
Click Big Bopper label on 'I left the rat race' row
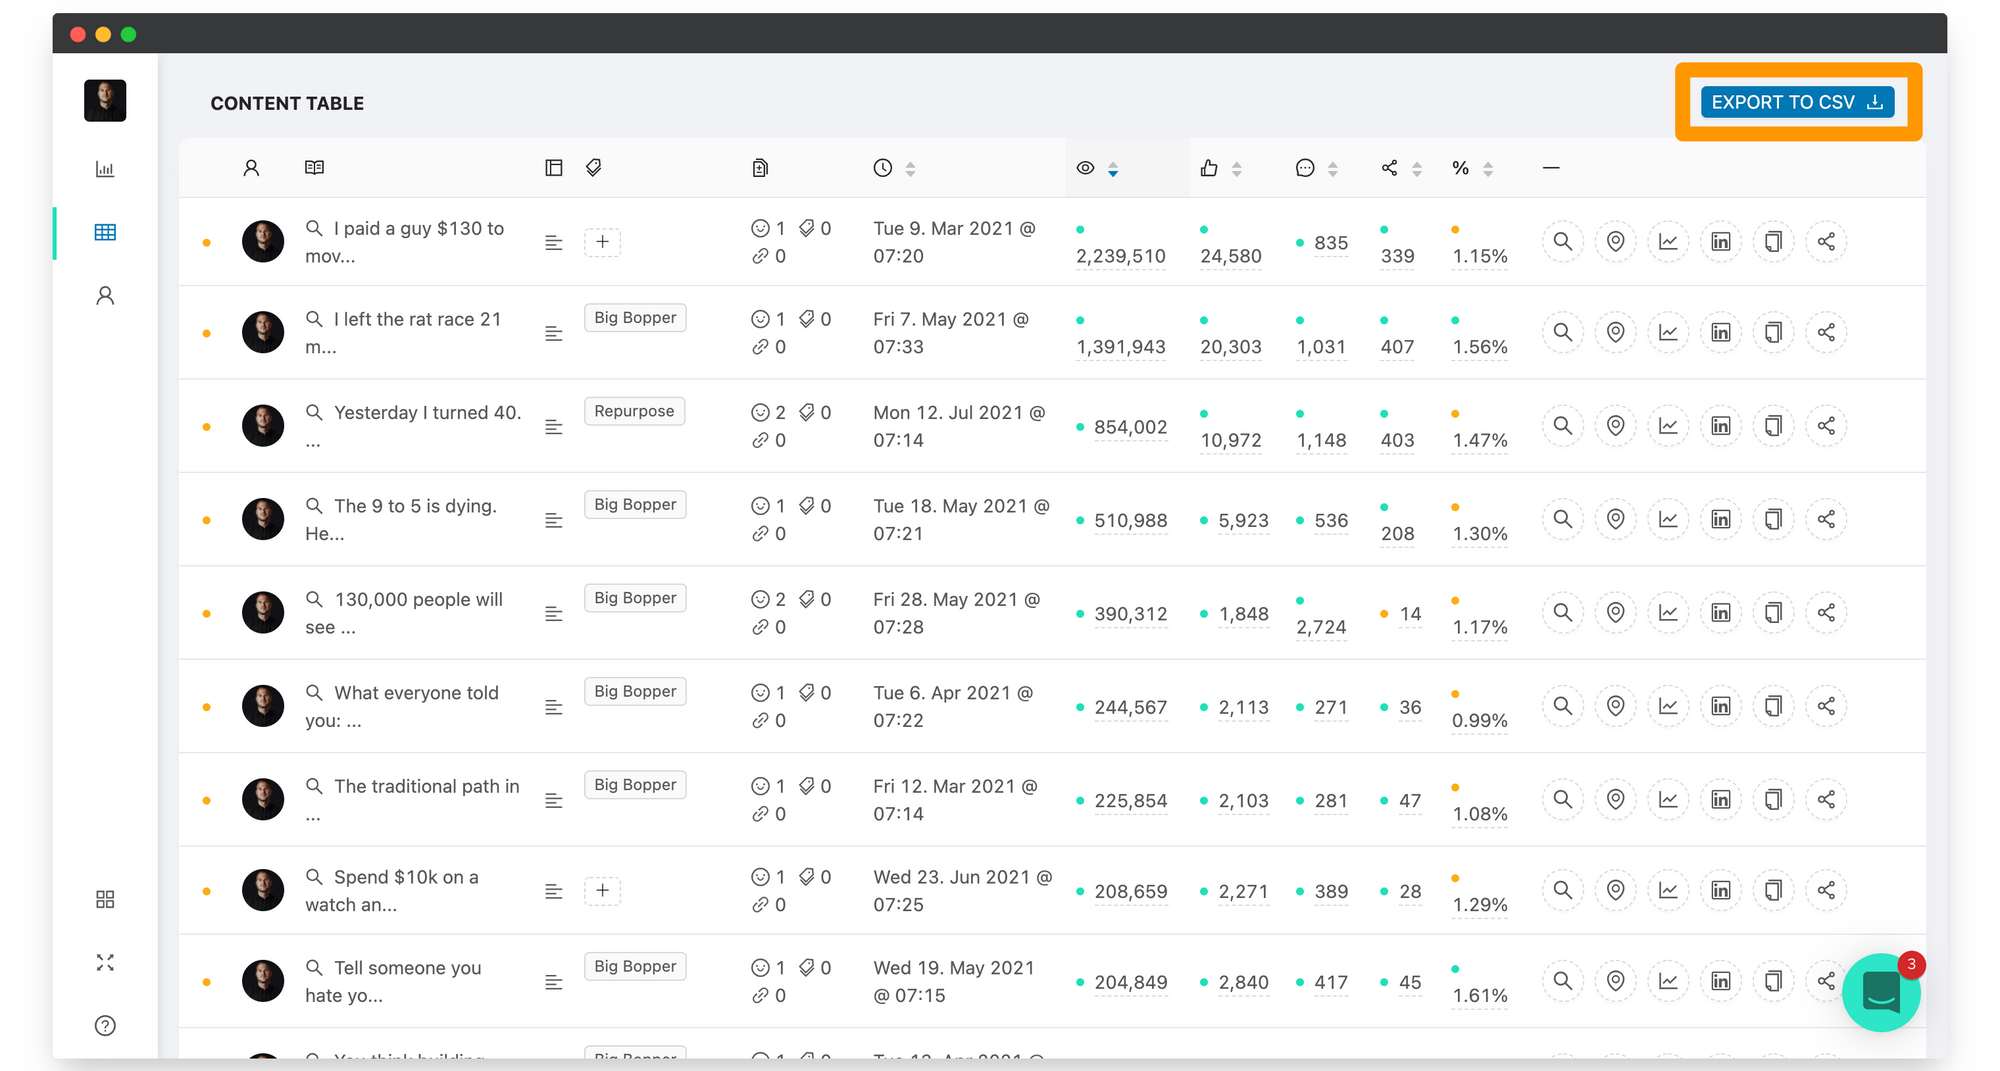coord(635,317)
